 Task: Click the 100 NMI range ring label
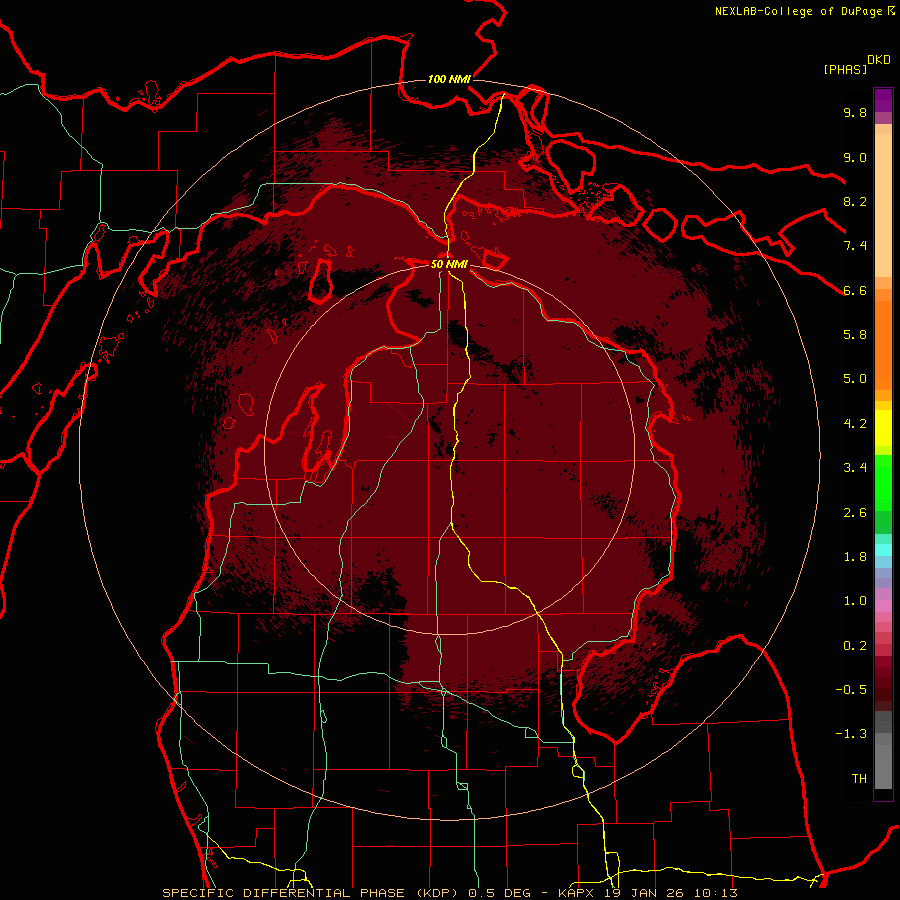(x=449, y=79)
